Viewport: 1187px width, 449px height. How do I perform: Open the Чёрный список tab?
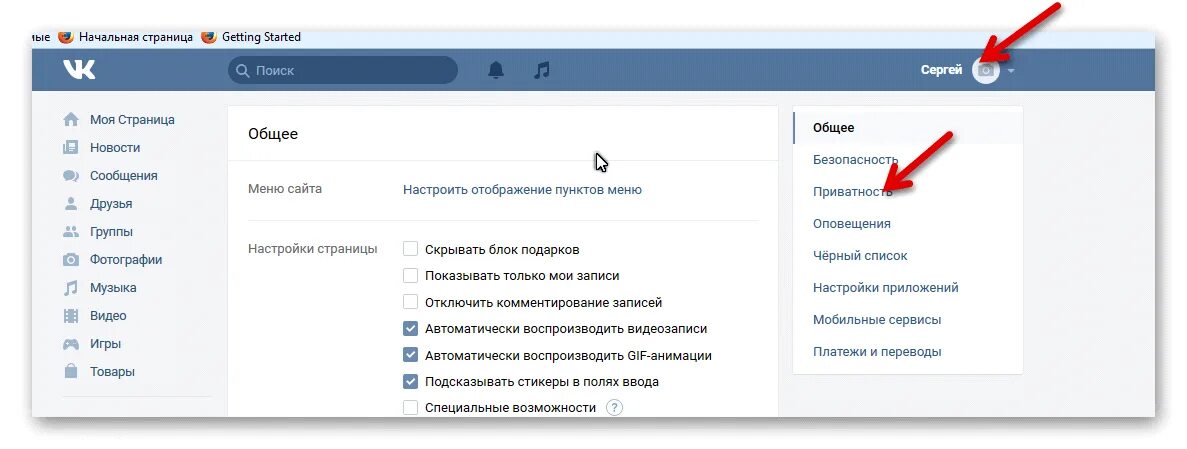click(908, 256)
